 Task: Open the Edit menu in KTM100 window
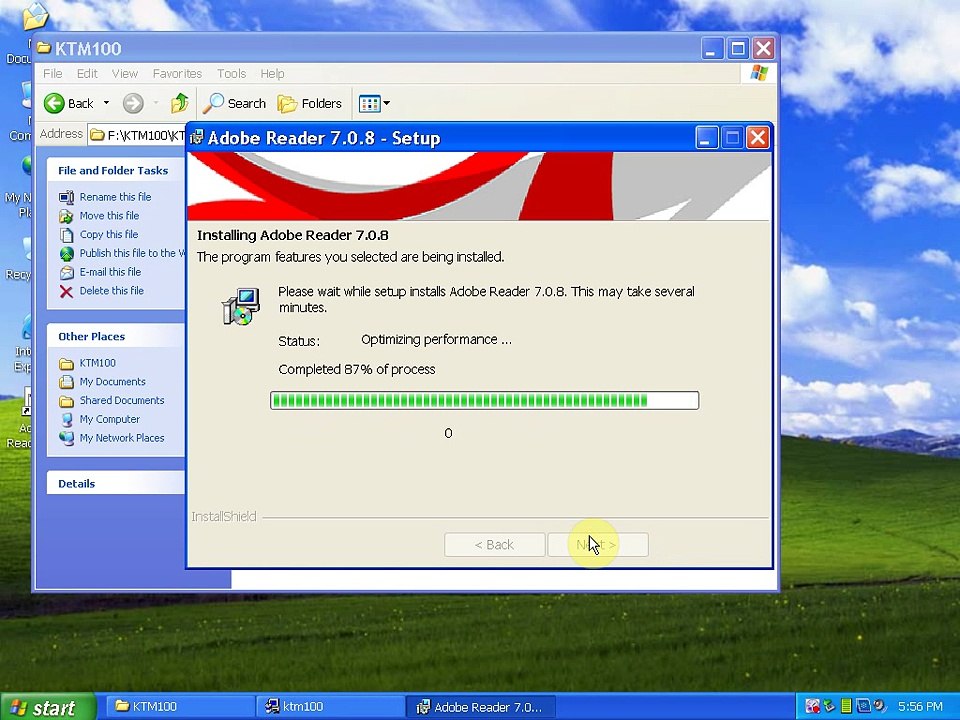(x=87, y=73)
